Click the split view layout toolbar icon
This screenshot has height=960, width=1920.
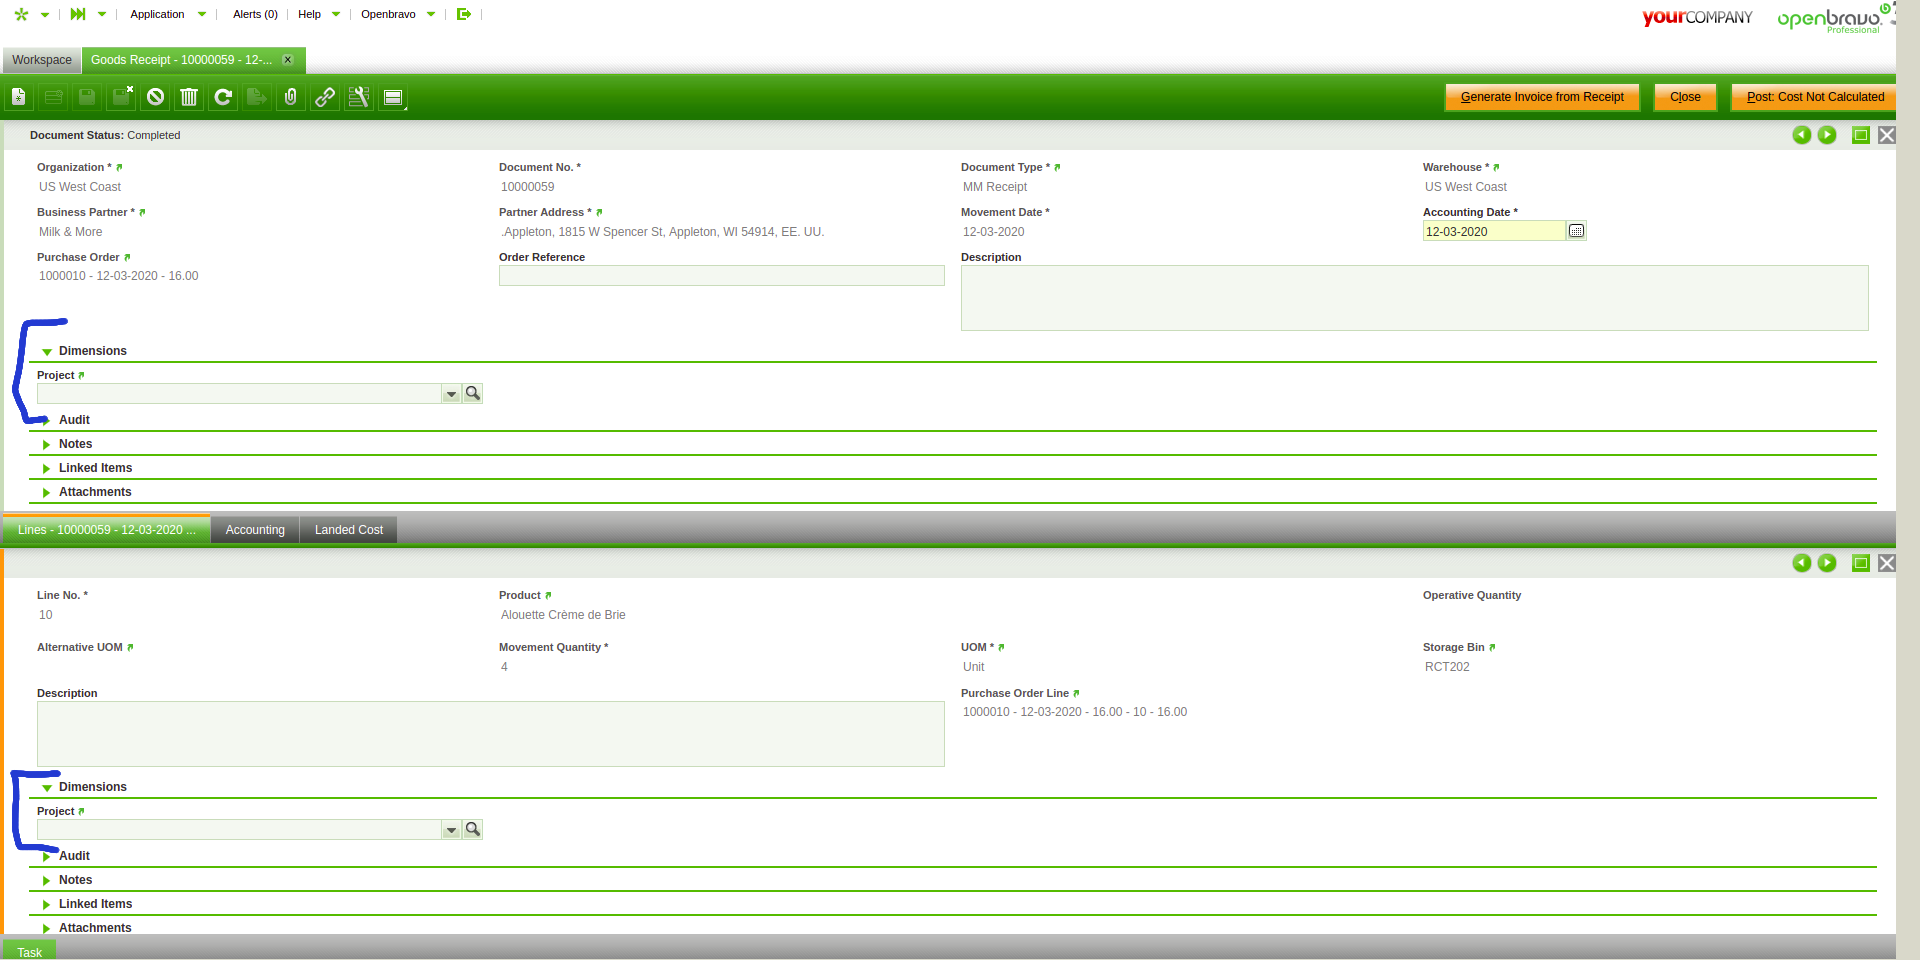(393, 97)
